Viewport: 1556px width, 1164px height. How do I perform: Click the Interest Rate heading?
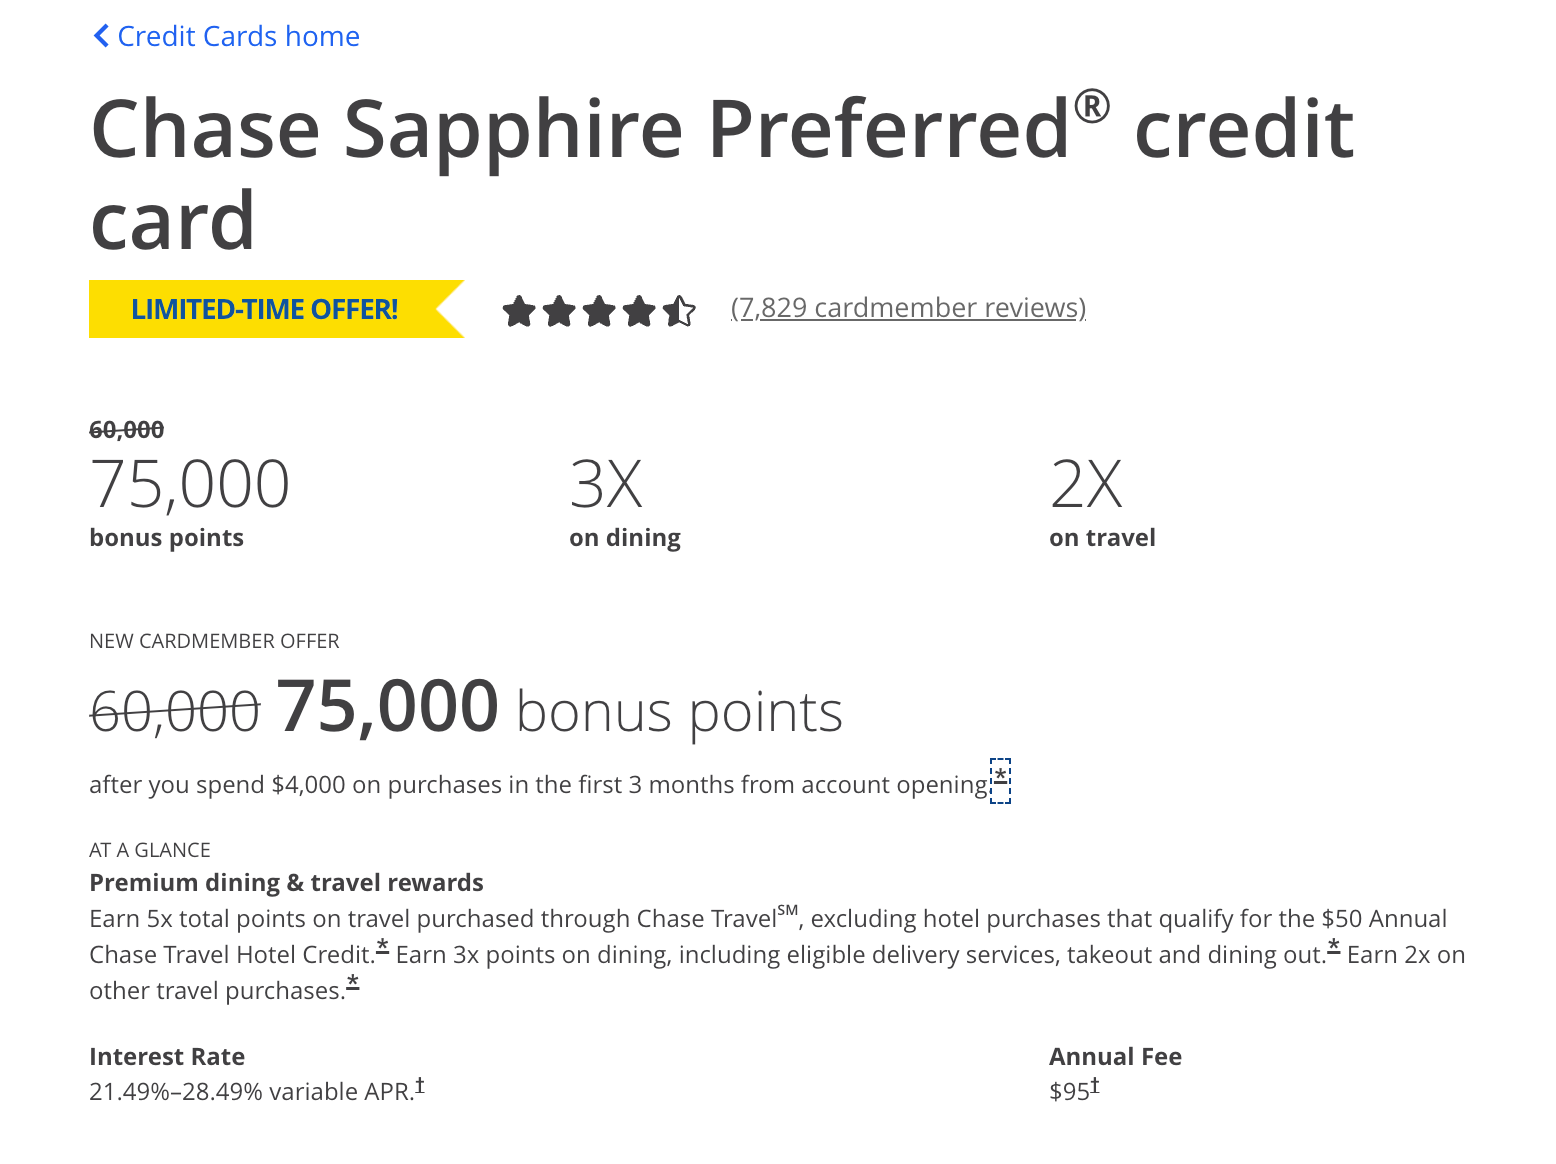pos(167,1057)
